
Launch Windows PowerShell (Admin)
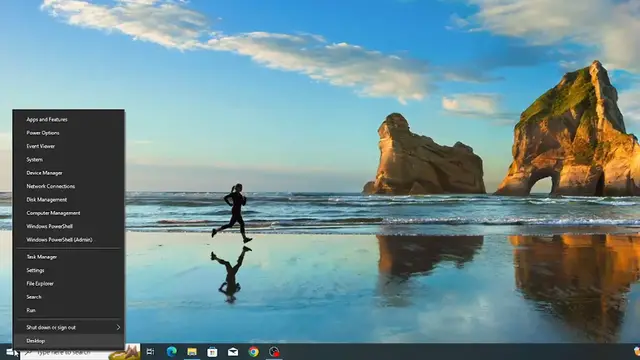[69, 240]
